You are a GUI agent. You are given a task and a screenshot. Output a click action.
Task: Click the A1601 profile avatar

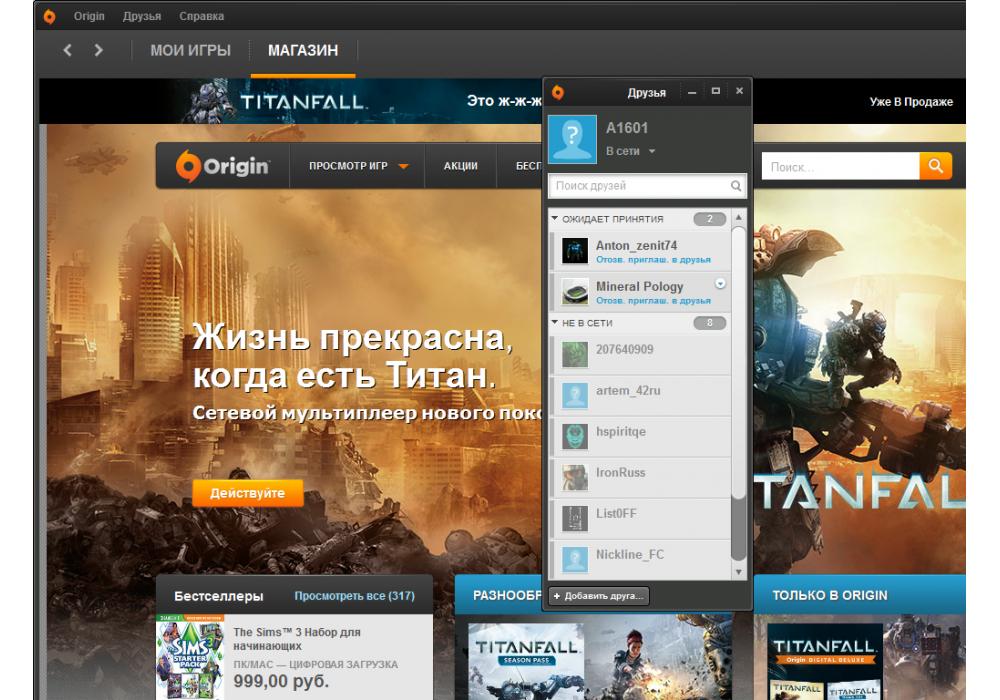(572, 139)
